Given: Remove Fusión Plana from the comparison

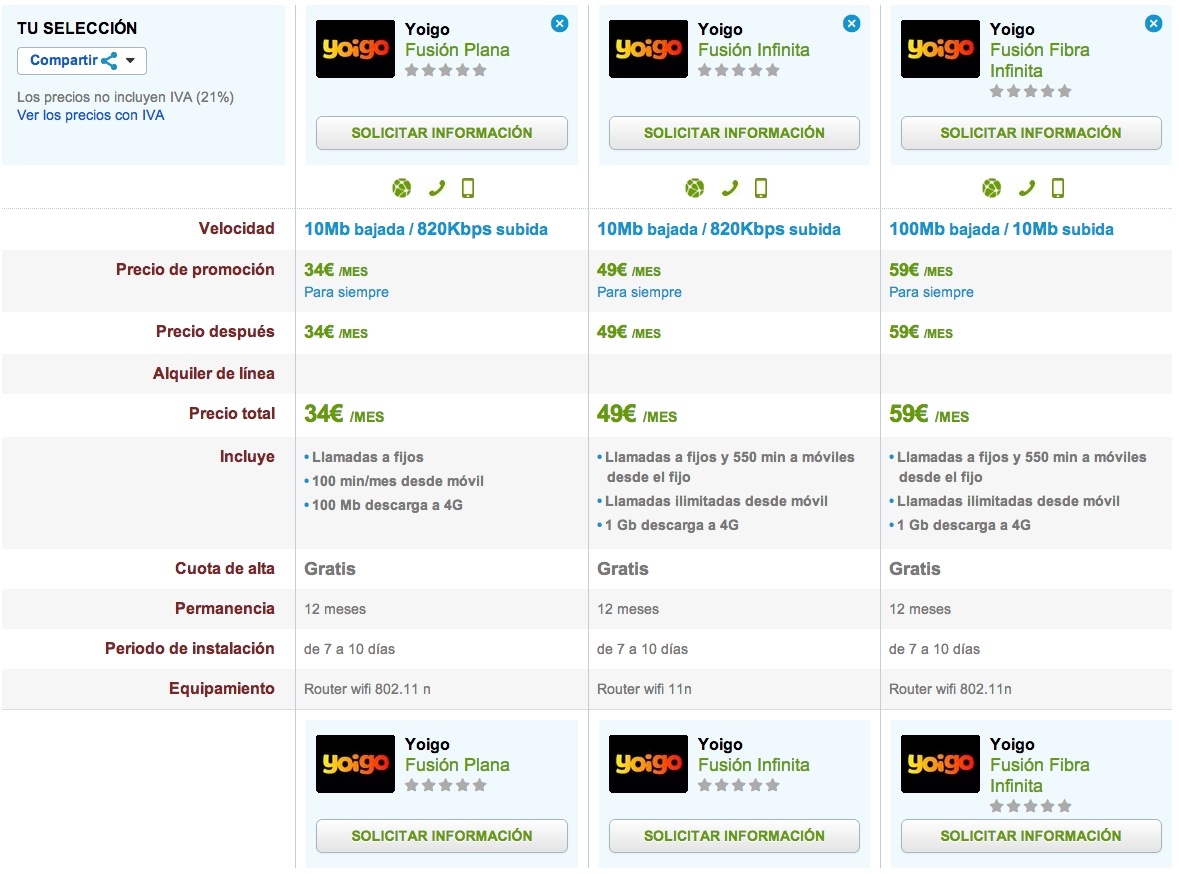Looking at the screenshot, I should [559, 23].
